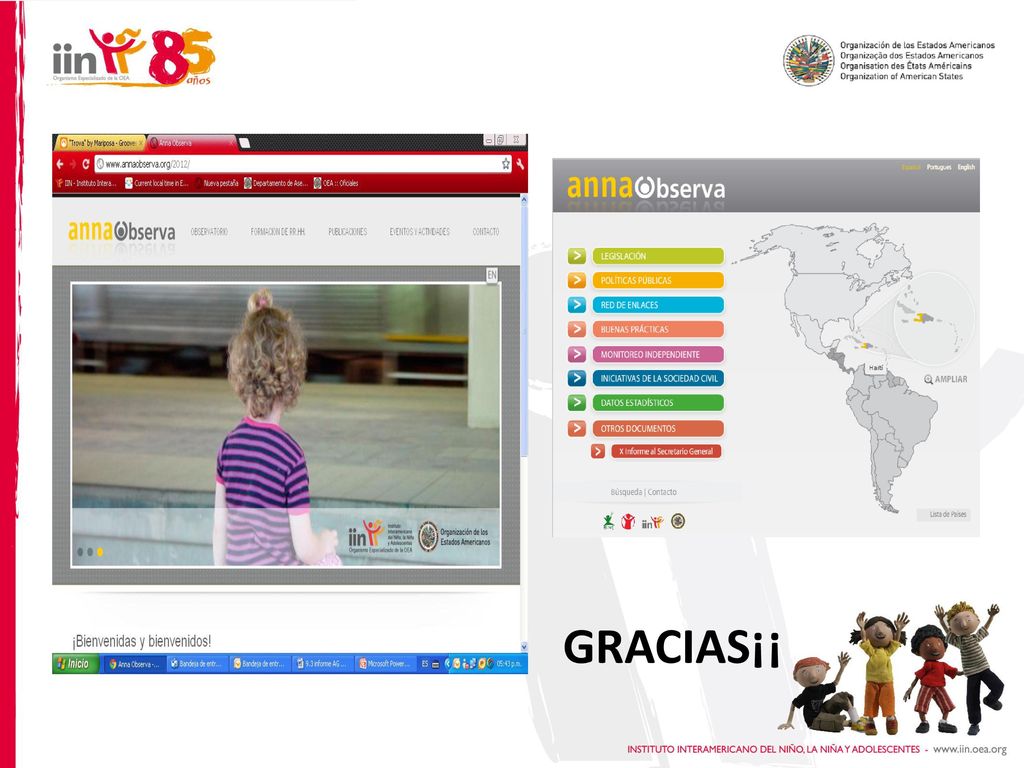This screenshot has width=1024, height=768.
Task: Select the yellow third slideshow dot
Action: [100, 552]
